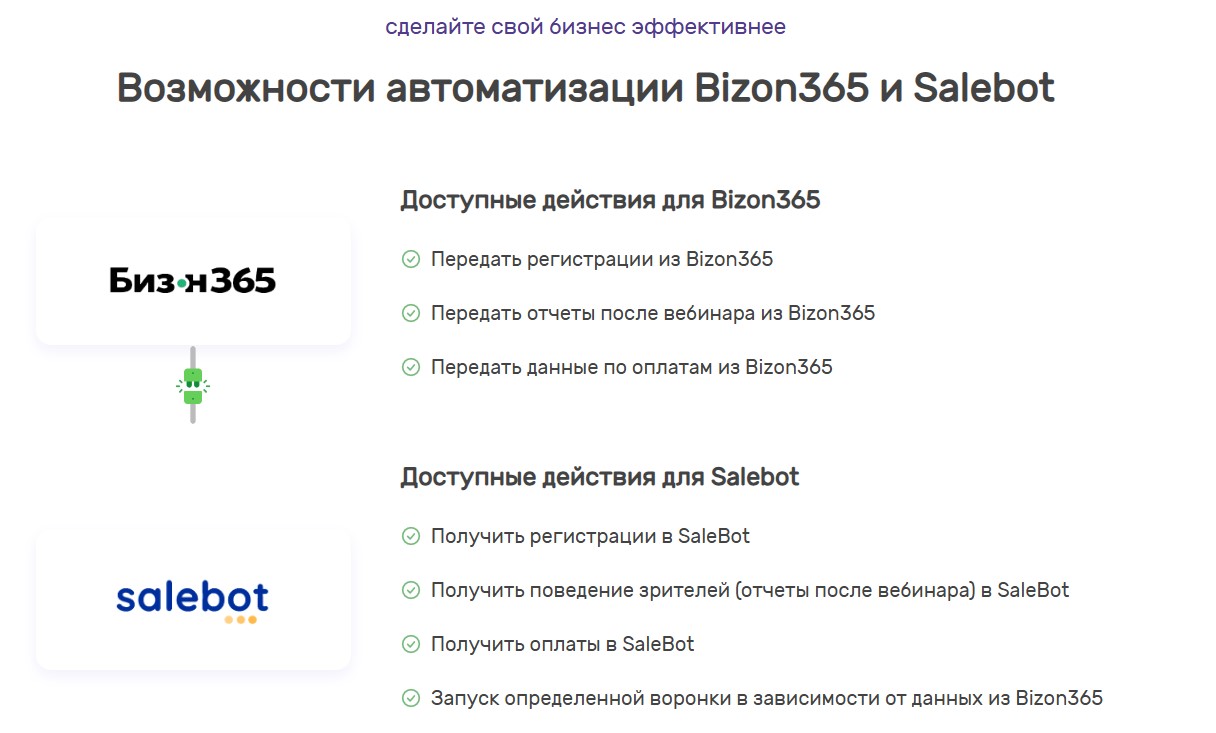This screenshot has height=733, width=1216.
Task: Click checkmark icon beside Передать регистрации из Bizon365
Action: [411, 260]
